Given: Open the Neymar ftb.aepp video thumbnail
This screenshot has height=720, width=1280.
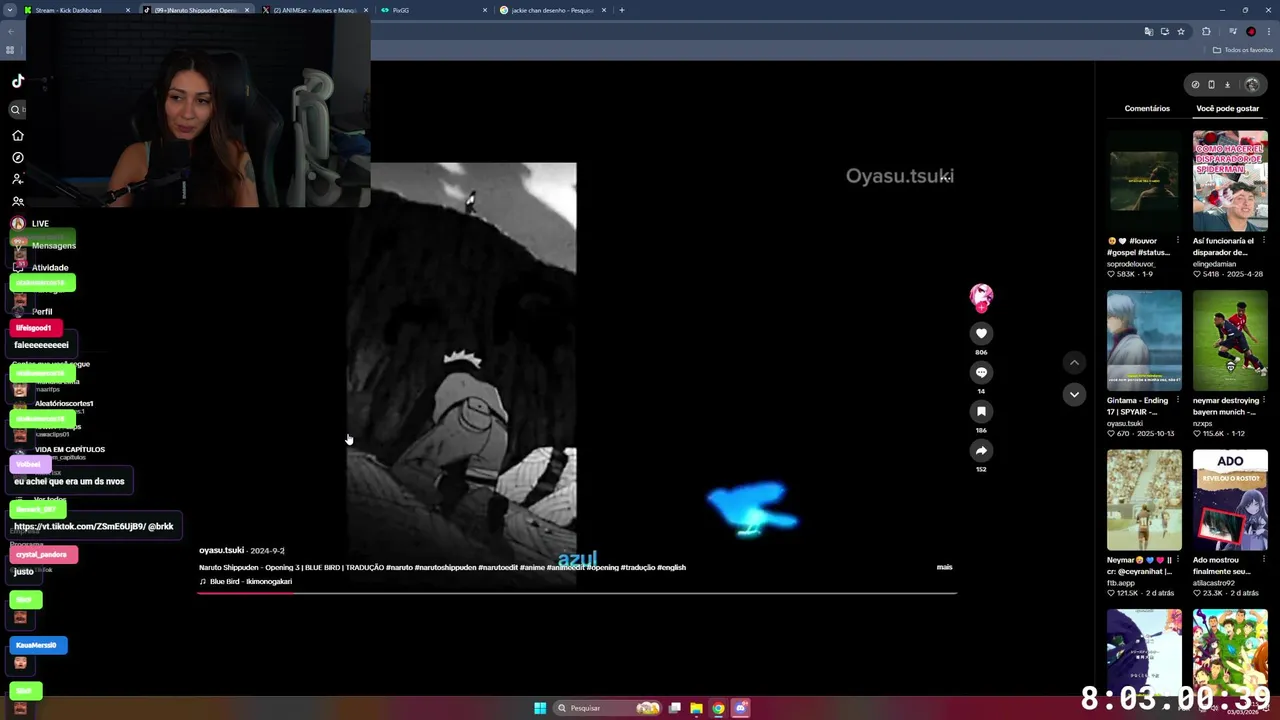Looking at the screenshot, I should (1144, 500).
